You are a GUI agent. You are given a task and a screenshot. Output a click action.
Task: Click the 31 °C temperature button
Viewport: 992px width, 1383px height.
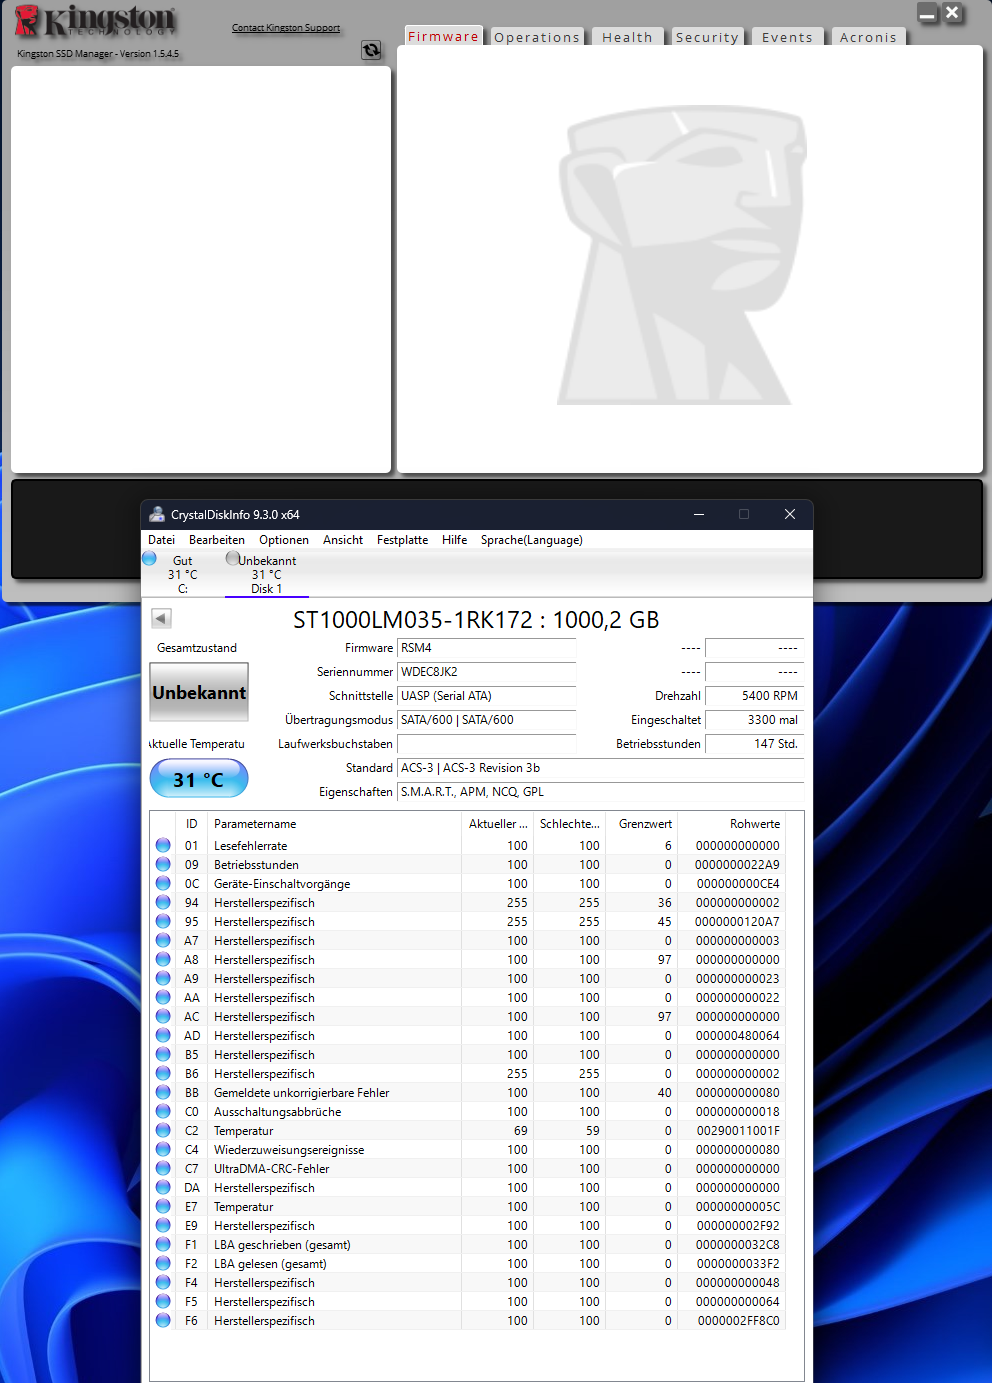coord(199,779)
